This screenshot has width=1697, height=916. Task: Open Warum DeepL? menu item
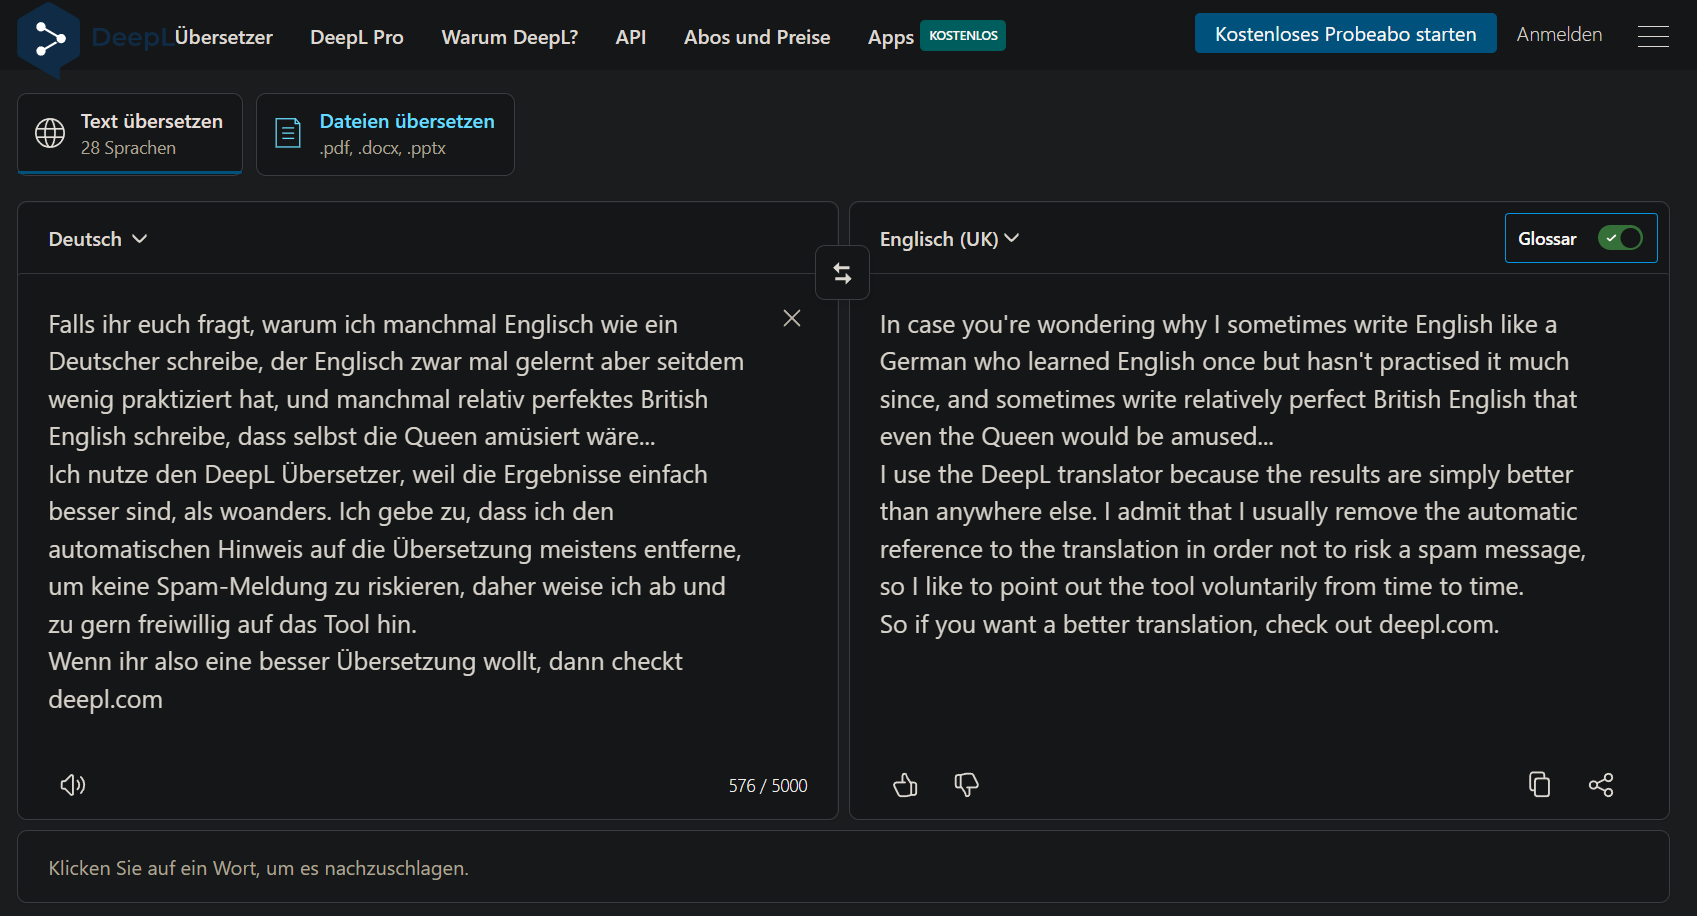[x=510, y=37]
